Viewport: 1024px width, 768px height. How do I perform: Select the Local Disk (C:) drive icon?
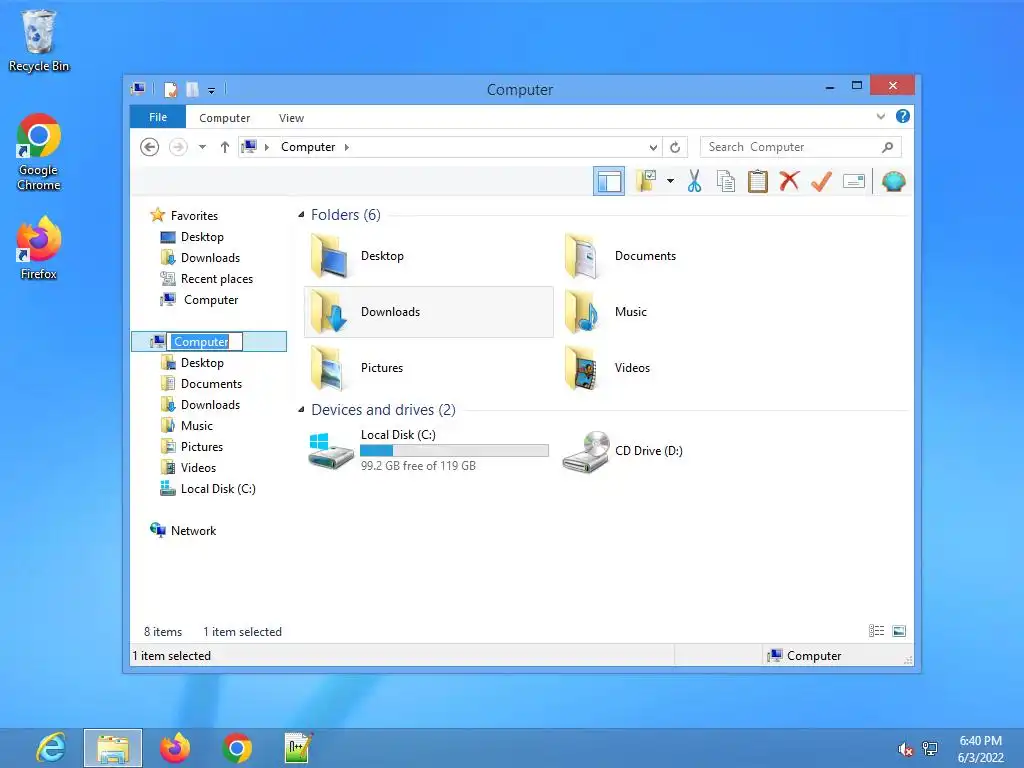click(x=330, y=451)
